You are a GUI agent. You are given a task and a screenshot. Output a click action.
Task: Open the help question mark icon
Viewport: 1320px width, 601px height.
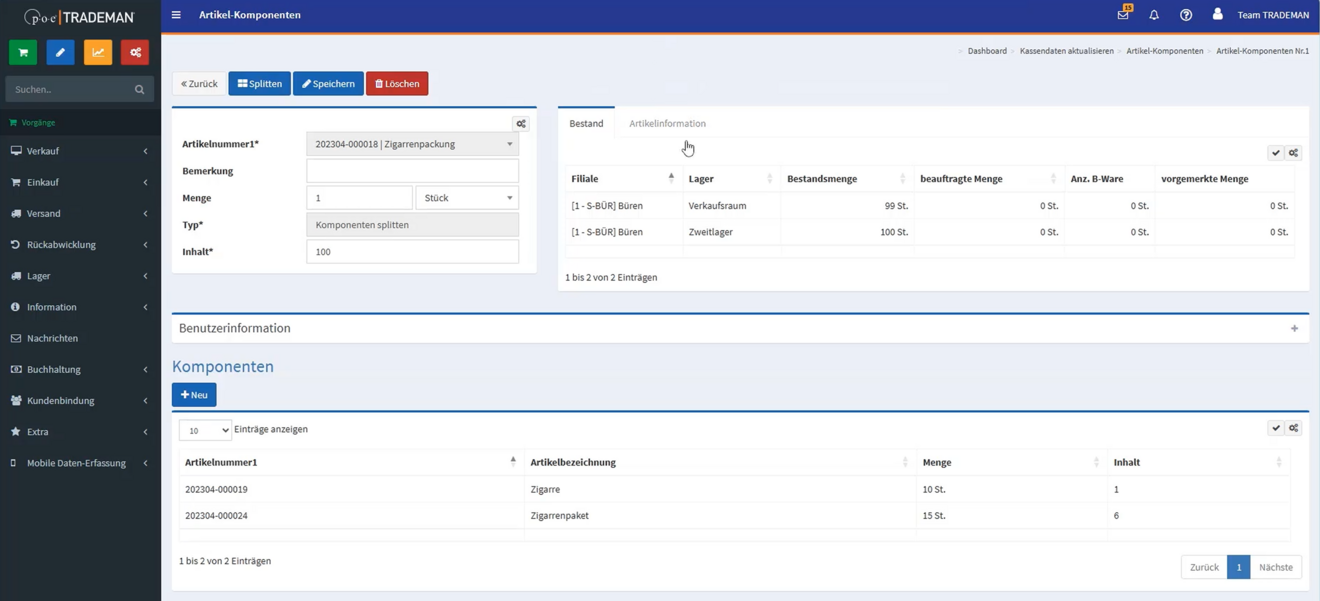pos(1186,15)
